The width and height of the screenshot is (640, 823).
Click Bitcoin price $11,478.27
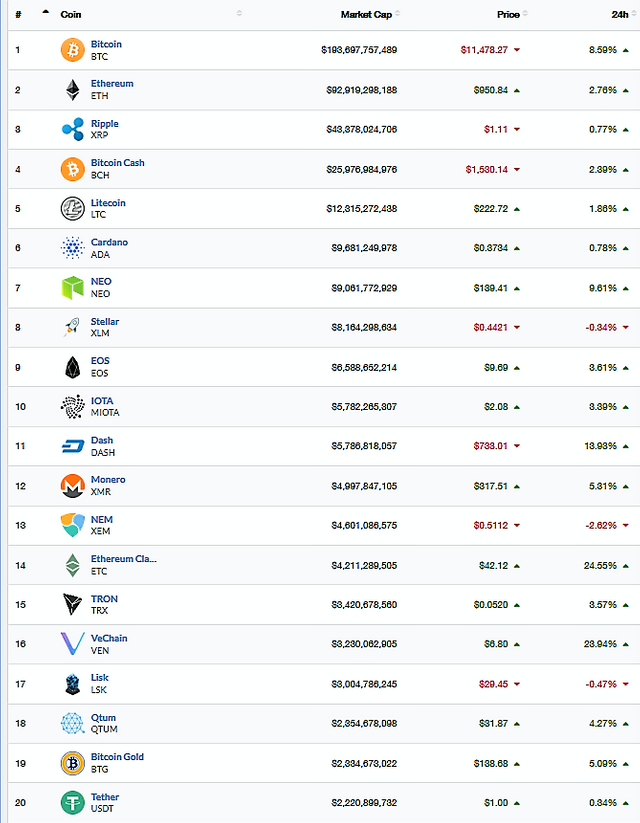click(484, 50)
